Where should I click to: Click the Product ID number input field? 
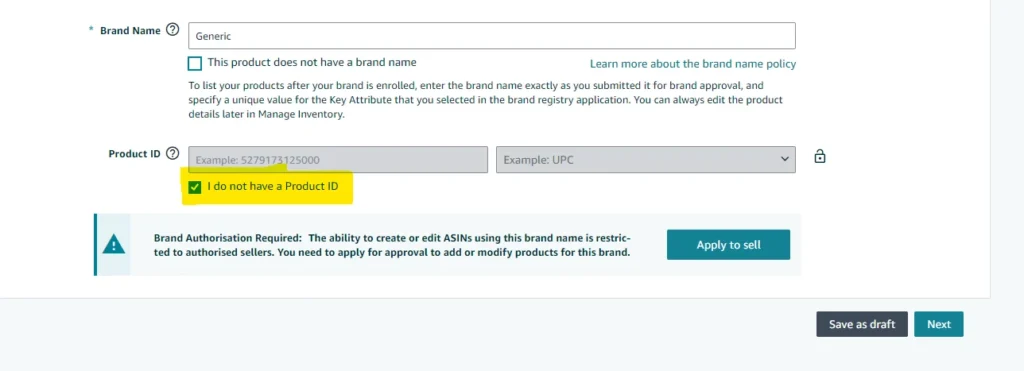[338, 159]
